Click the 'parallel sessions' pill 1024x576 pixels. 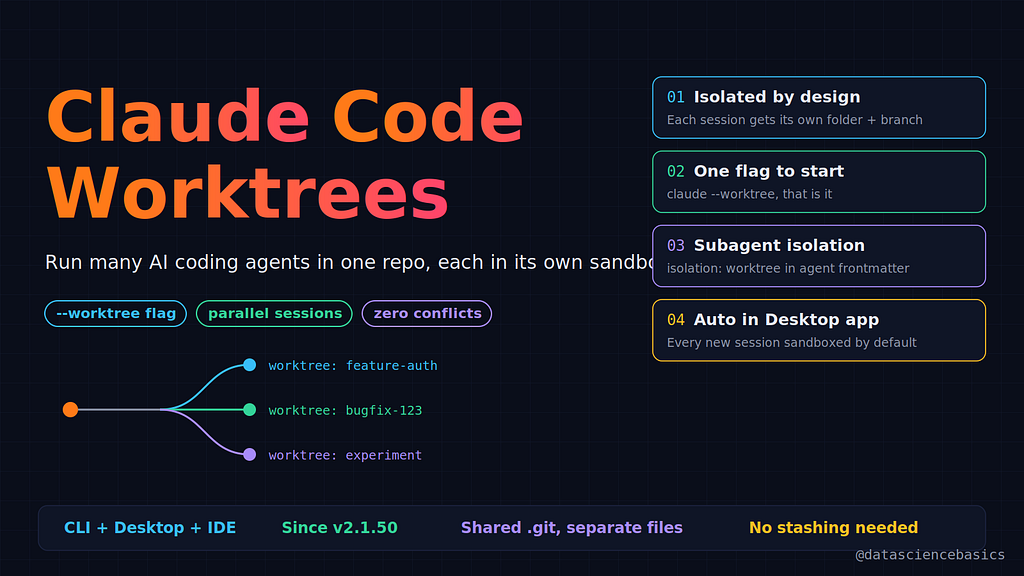point(274,313)
